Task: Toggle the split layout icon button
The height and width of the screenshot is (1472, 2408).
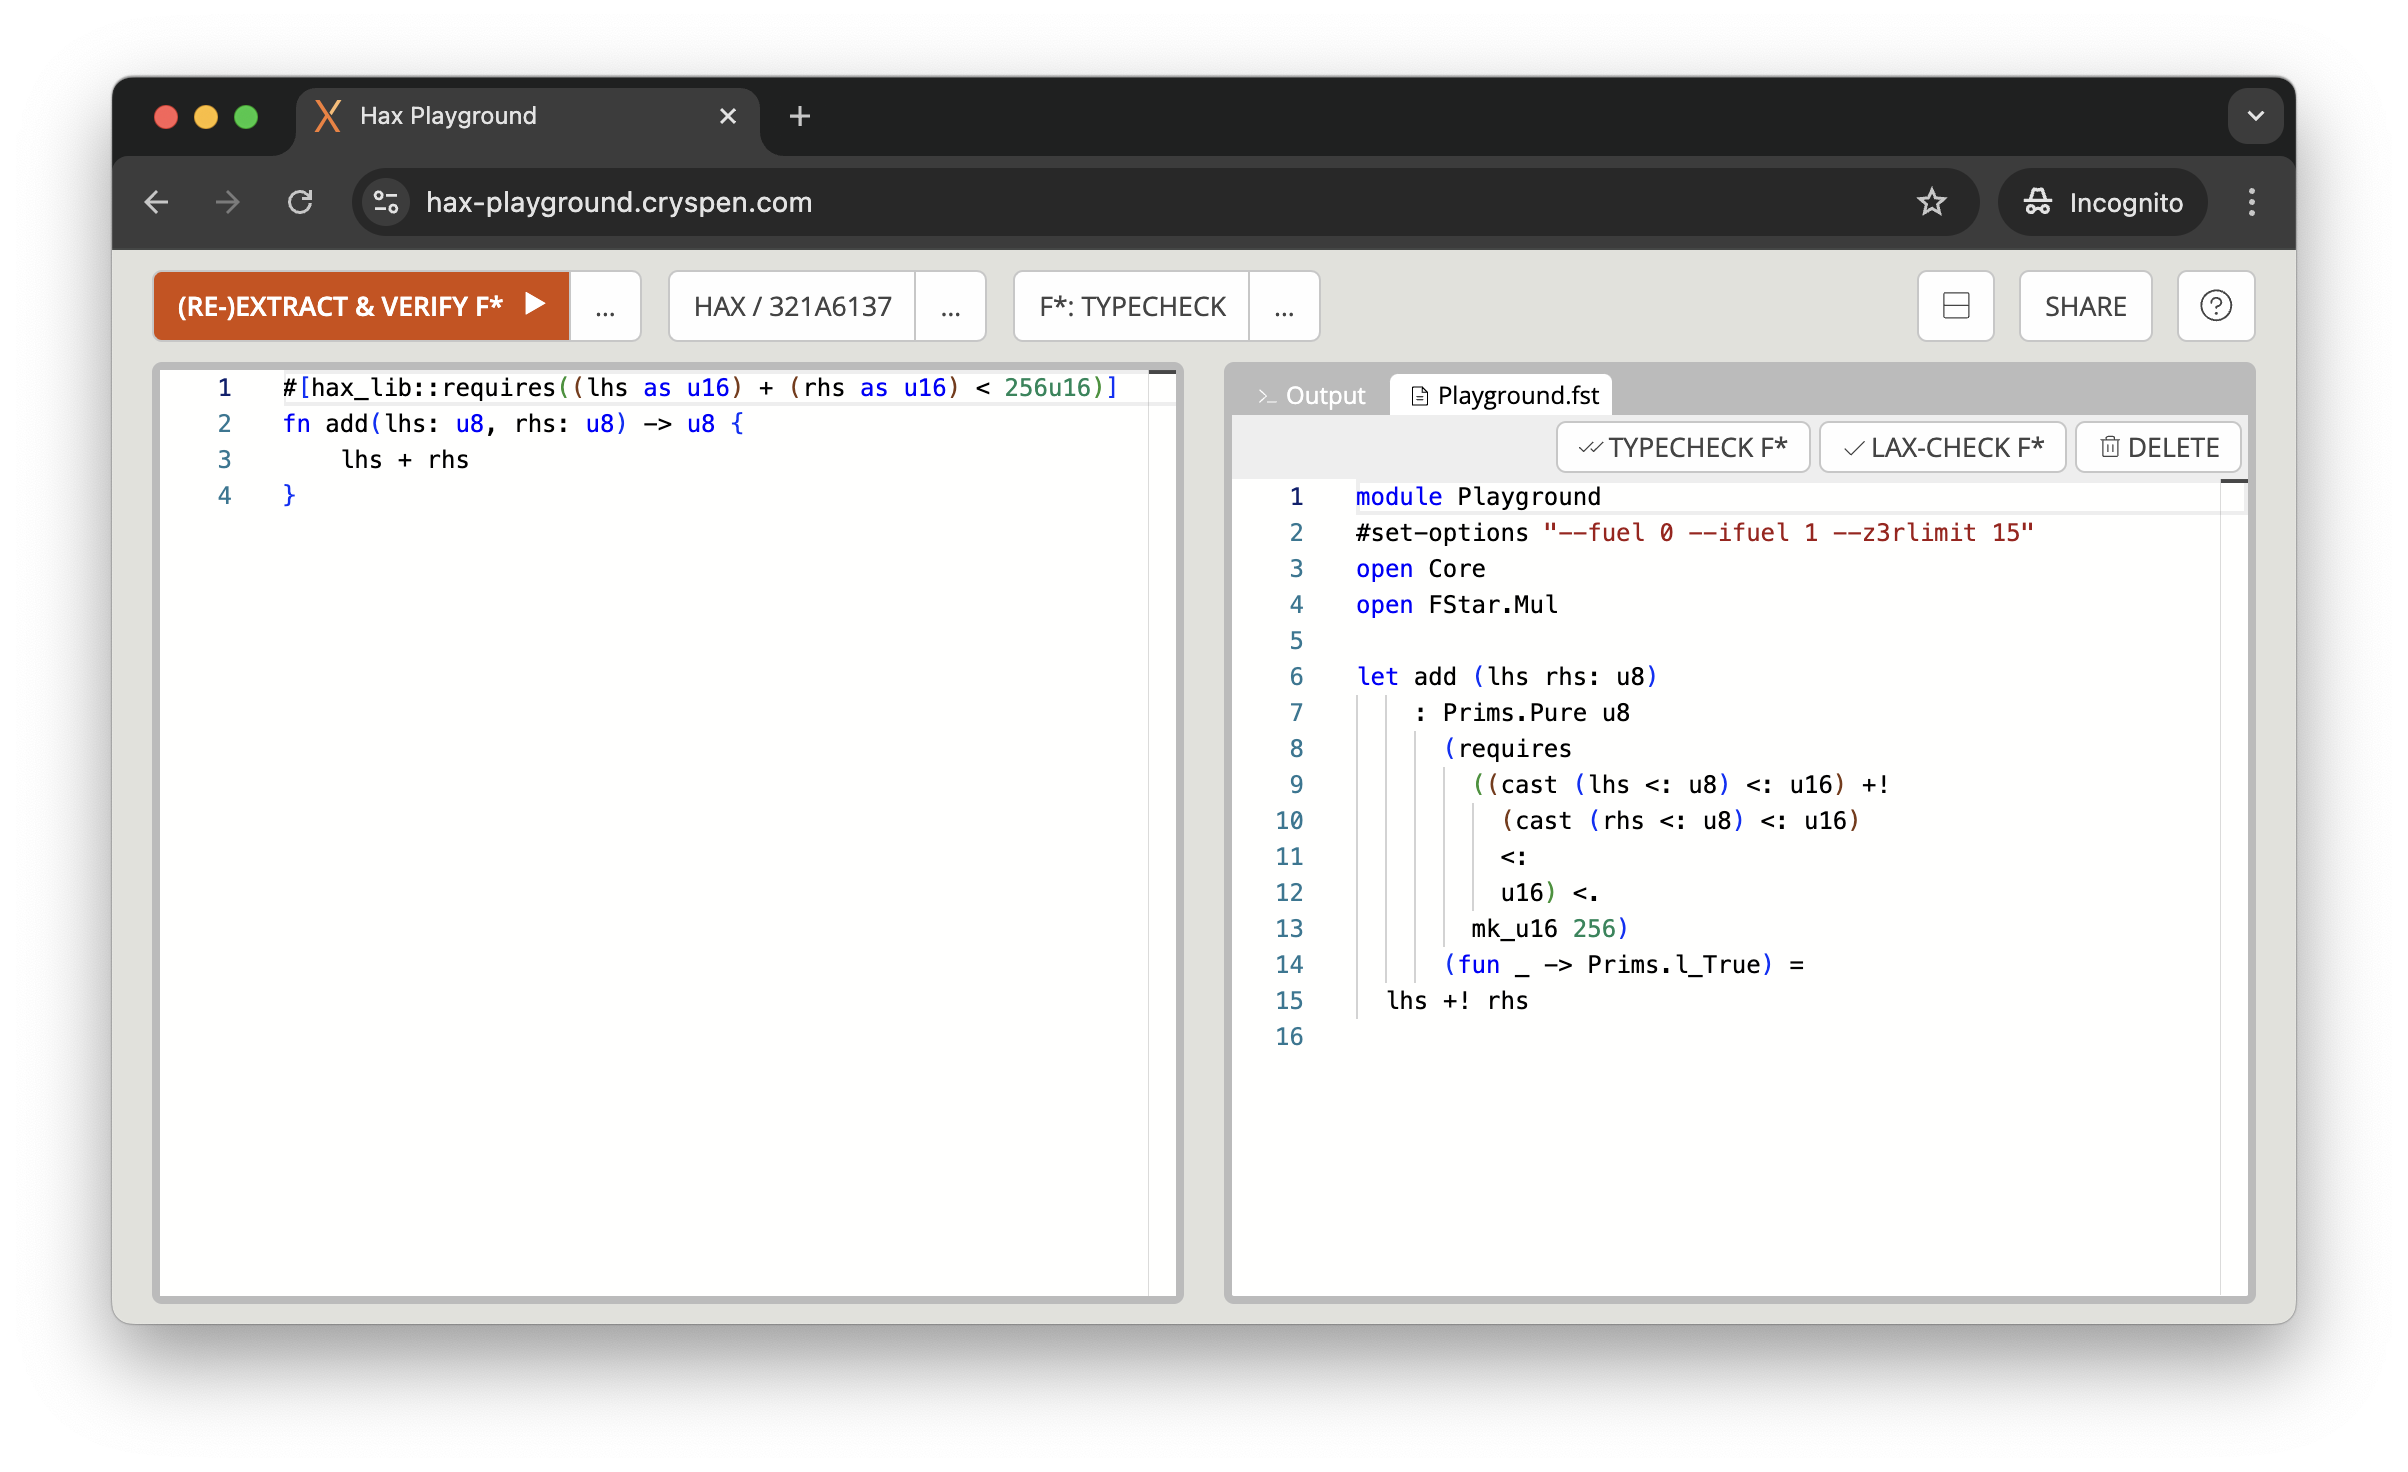Action: tap(1955, 306)
